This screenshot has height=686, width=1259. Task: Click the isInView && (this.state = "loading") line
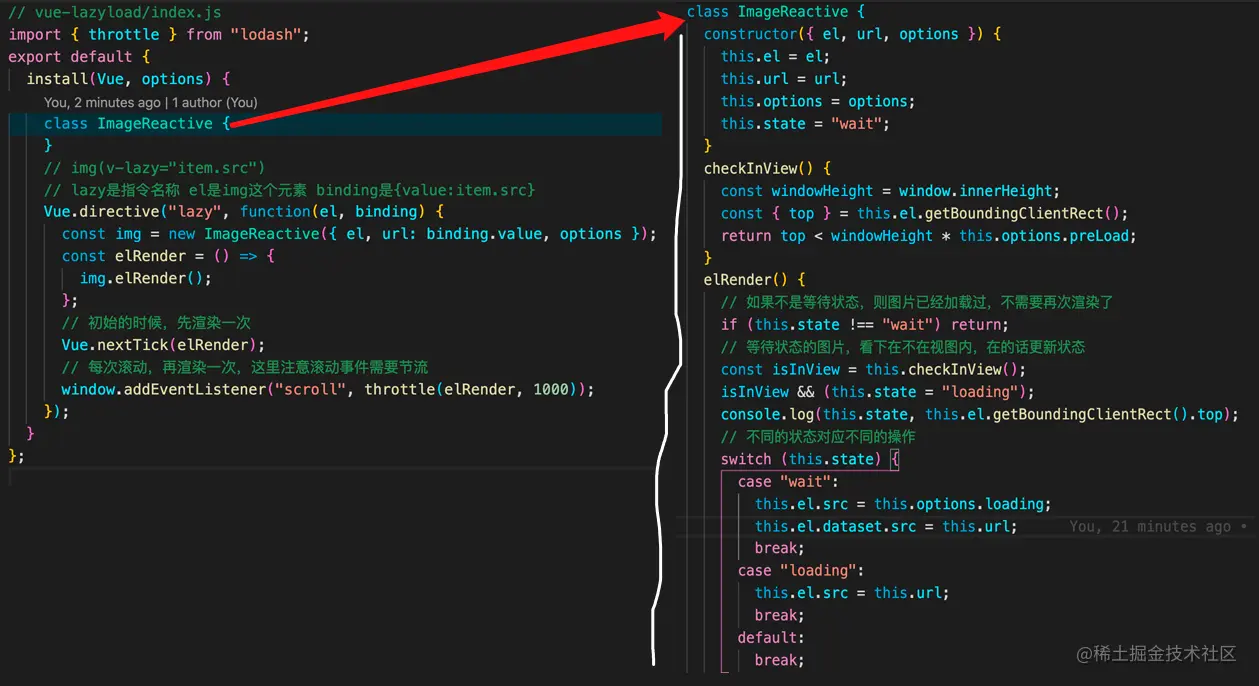click(878, 392)
